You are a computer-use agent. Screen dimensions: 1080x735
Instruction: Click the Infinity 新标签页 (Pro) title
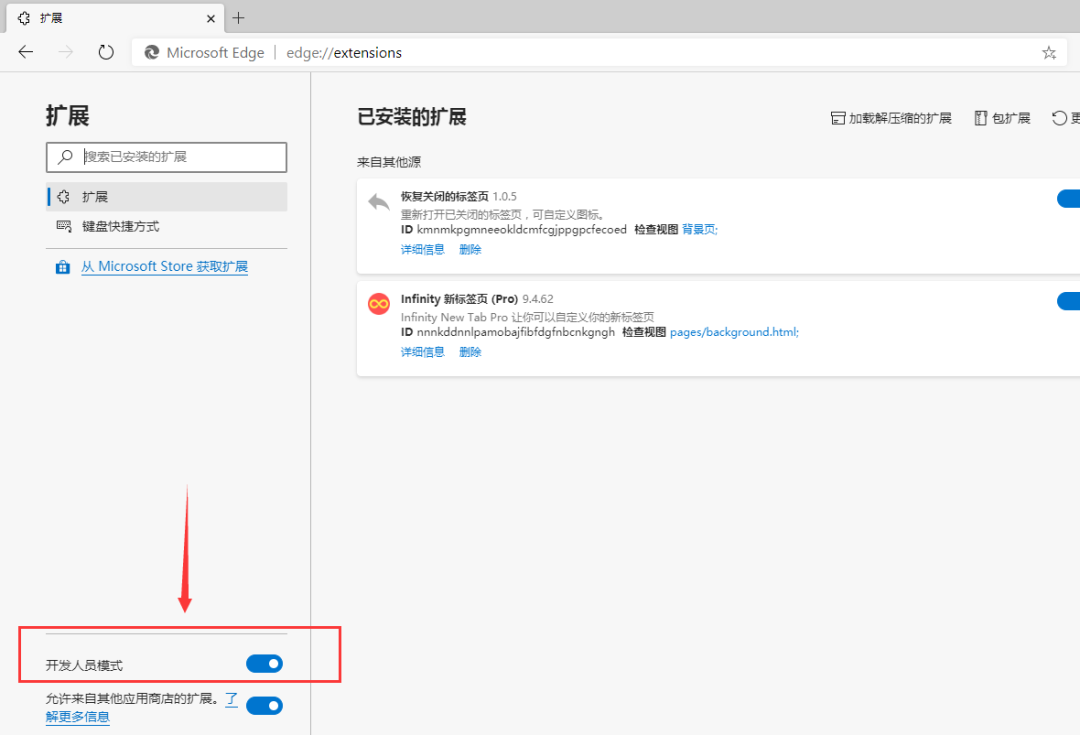459,299
